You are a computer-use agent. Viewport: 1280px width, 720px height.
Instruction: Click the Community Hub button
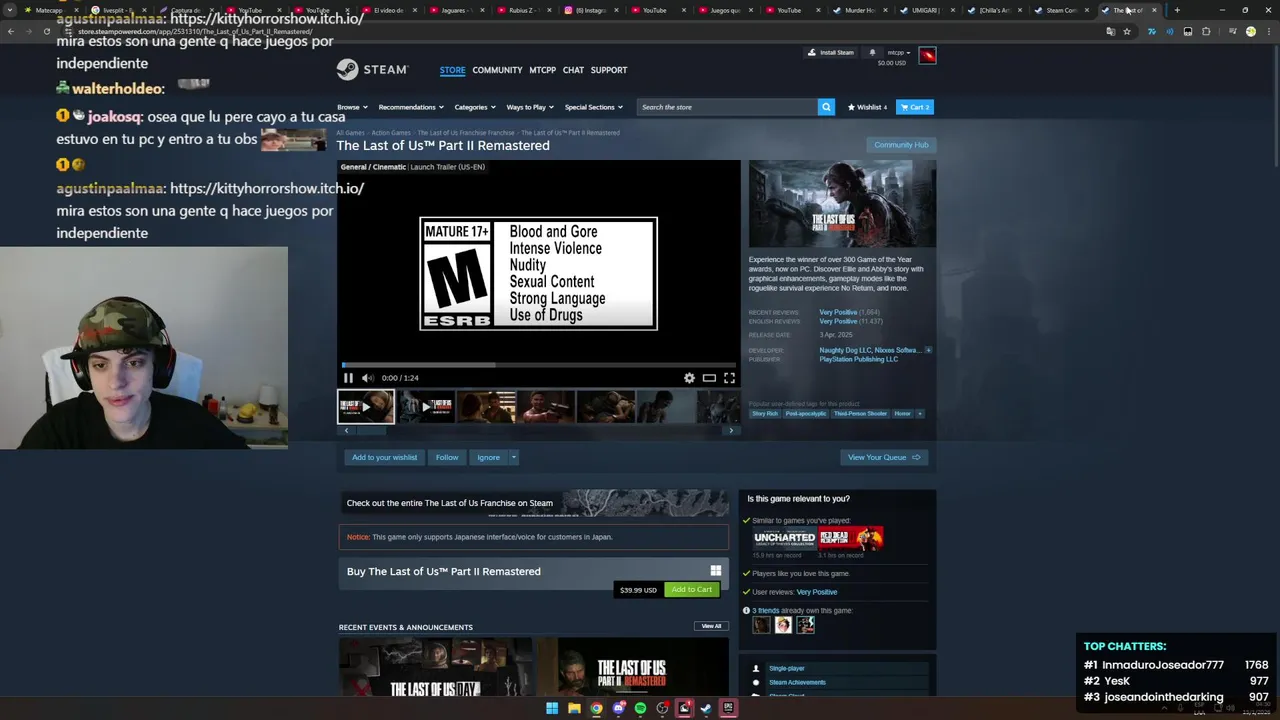[901, 145]
